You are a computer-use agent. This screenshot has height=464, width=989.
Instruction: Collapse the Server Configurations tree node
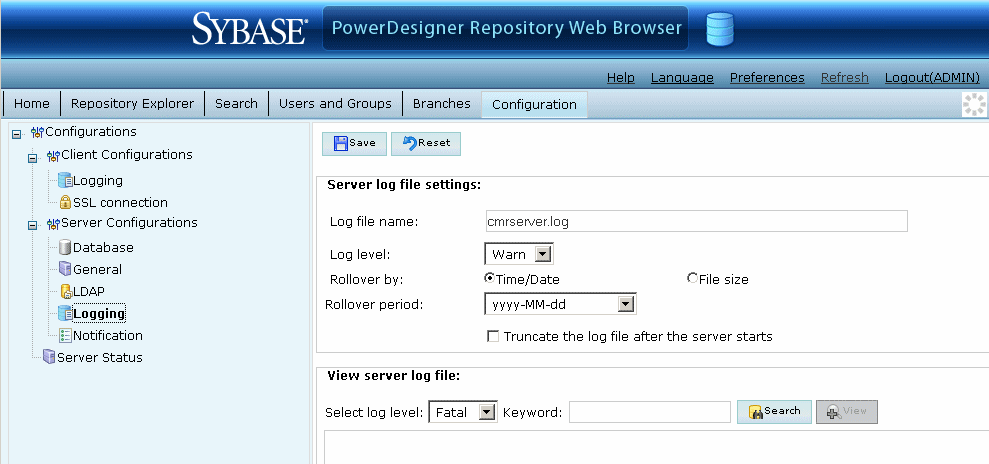32,224
